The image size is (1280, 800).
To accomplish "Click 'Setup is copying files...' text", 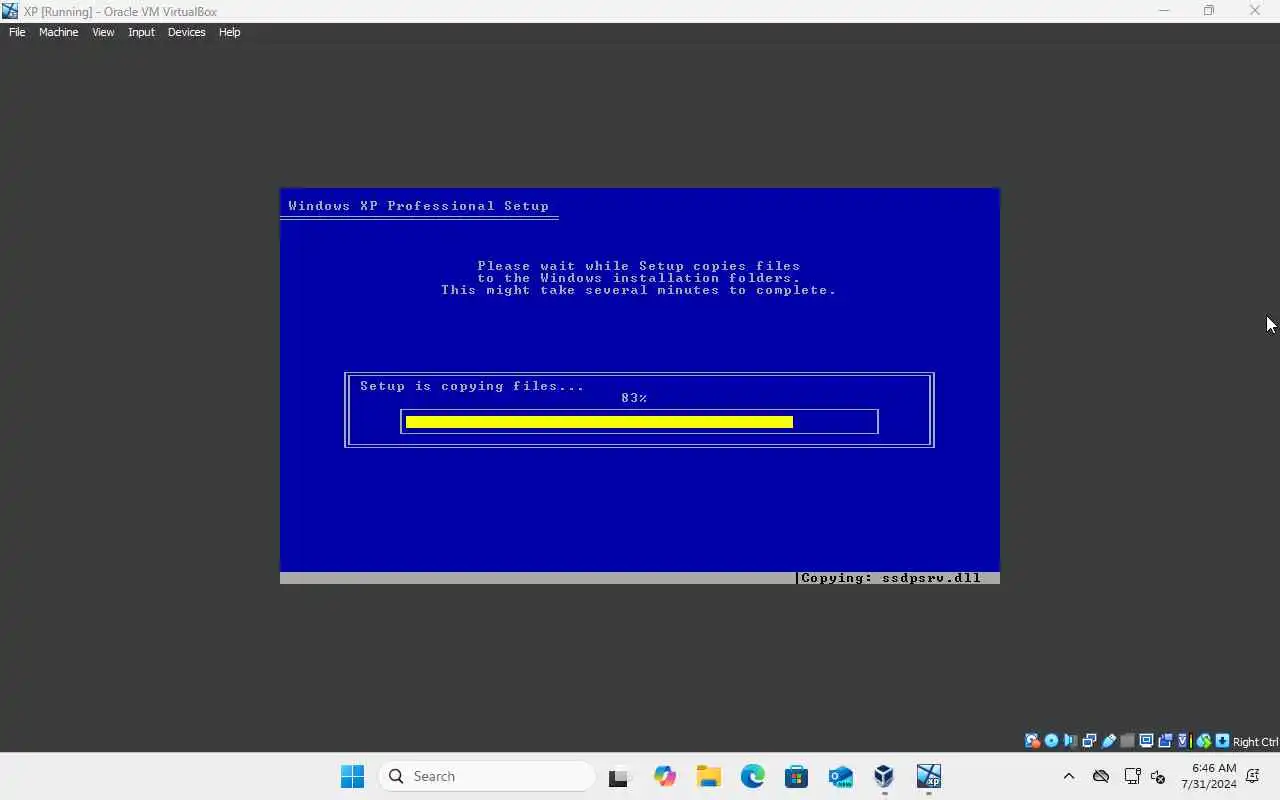I will (x=472, y=386).
